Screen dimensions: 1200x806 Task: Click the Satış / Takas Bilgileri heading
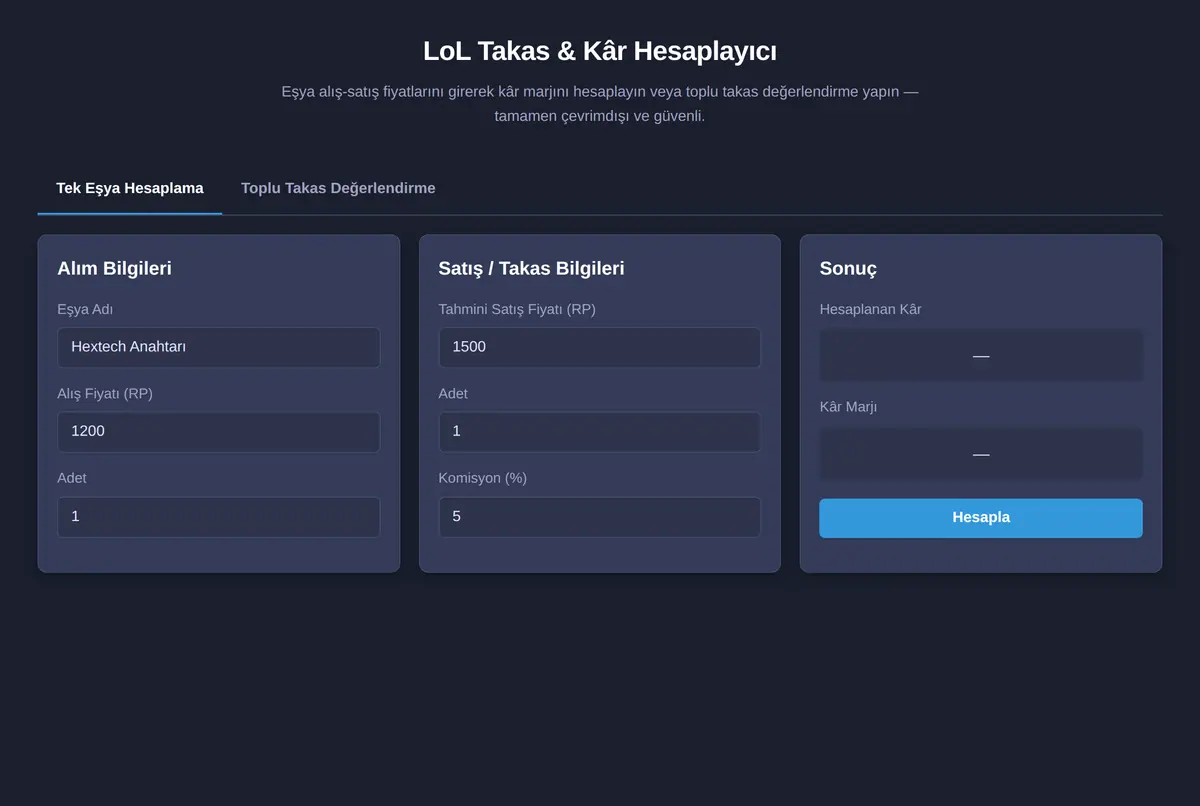pyautogui.click(x=531, y=268)
